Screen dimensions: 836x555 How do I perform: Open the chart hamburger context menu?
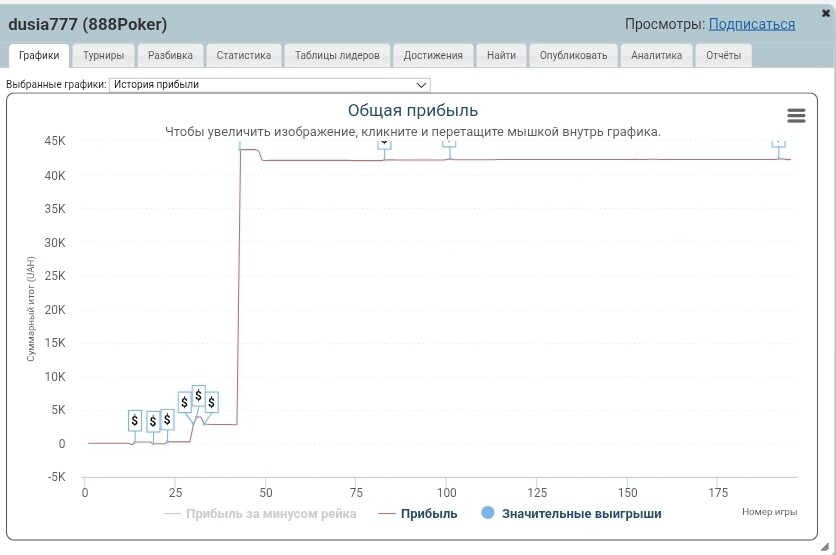pos(796,115)
